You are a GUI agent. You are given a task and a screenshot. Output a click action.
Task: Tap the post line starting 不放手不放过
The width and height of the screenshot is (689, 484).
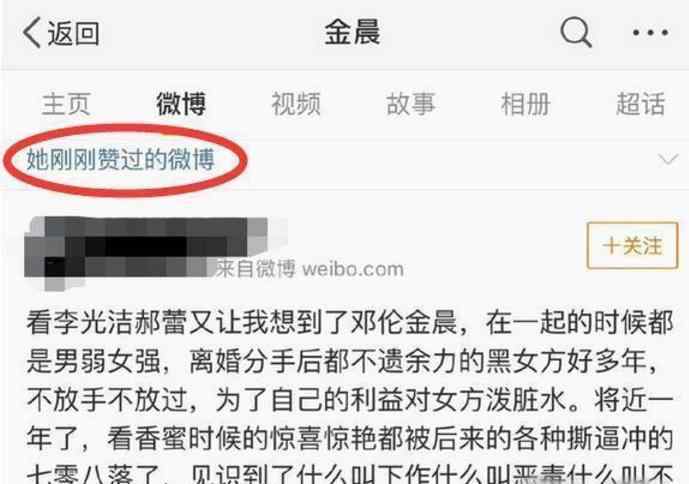click(350, 400)
